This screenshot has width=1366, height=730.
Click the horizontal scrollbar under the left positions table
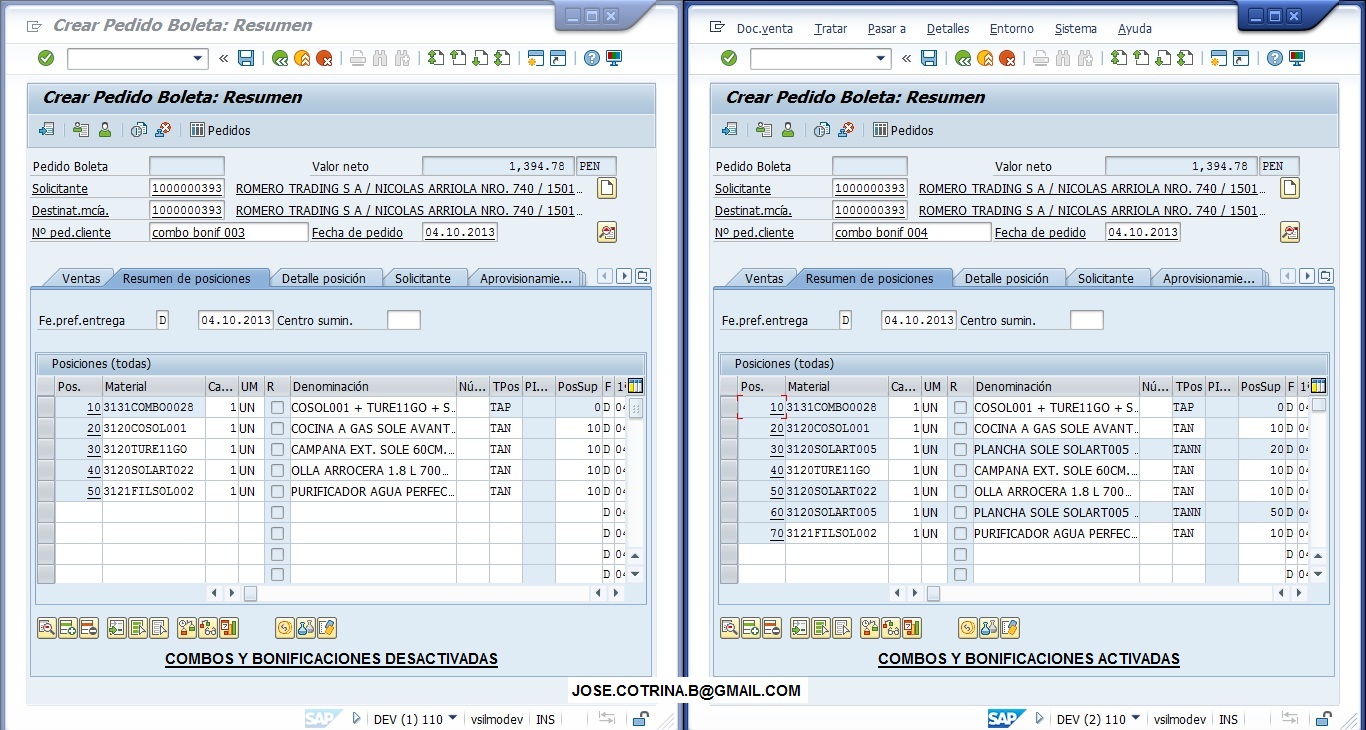[x=420, y=593]
